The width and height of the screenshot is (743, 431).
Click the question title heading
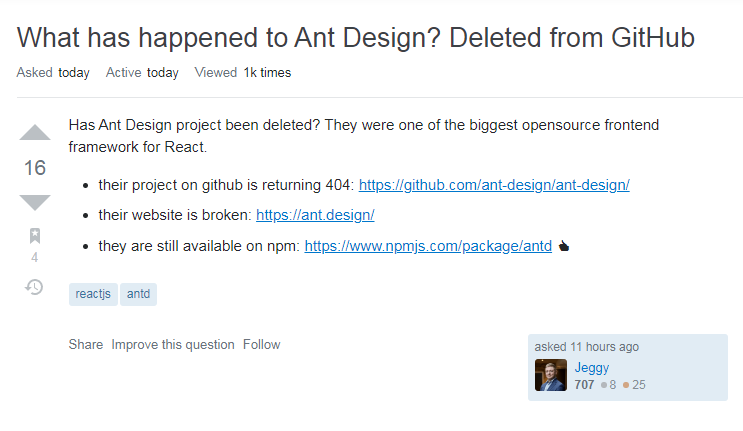click(x=356, y=38)
